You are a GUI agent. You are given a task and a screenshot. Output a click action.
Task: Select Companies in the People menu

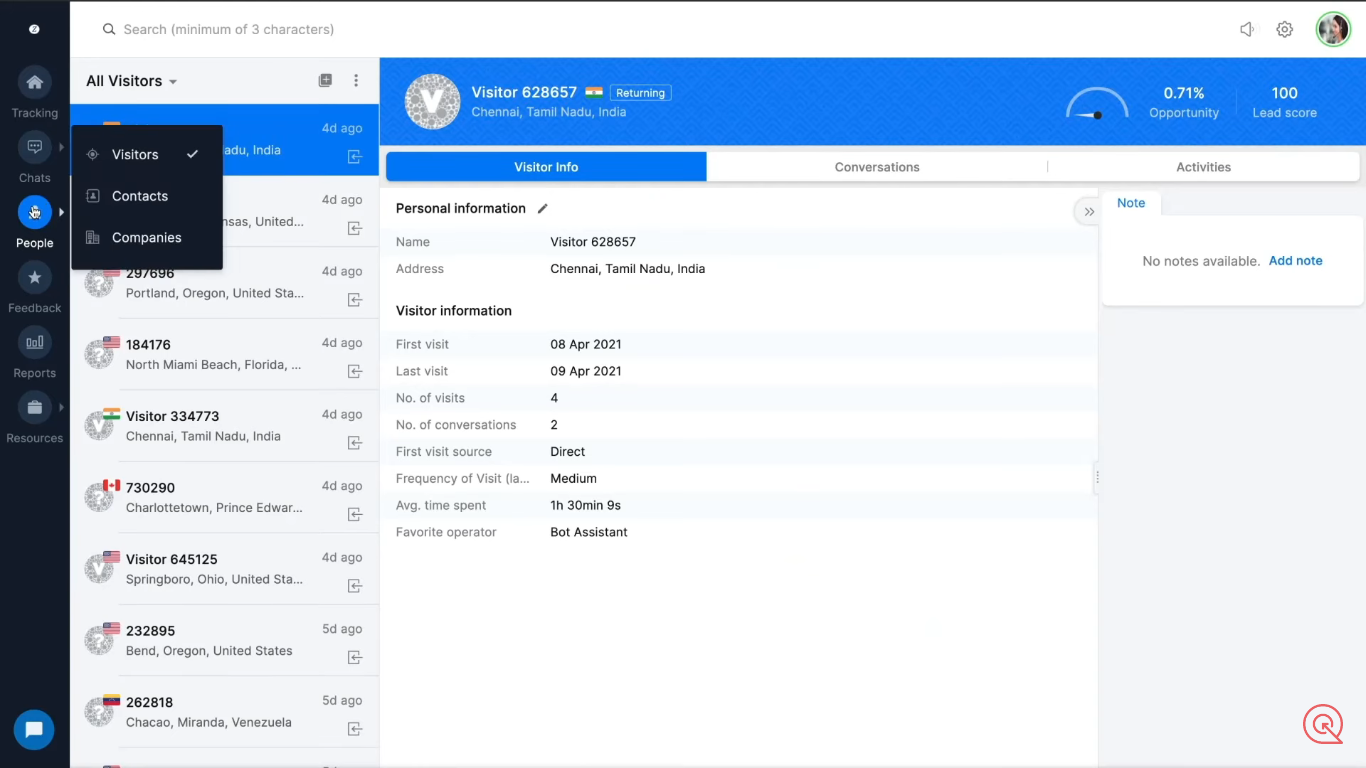pyautogui.click(x=147, y=237)
